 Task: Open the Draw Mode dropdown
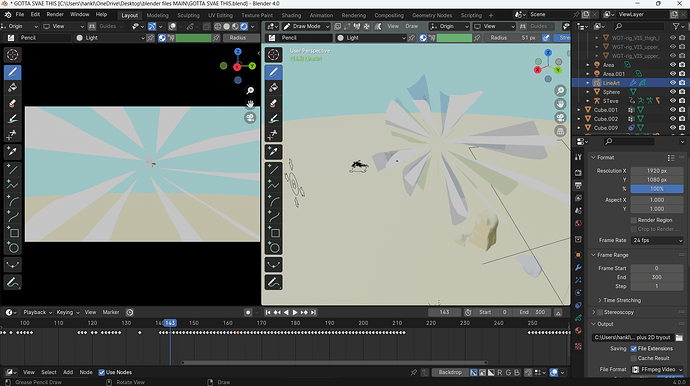click(306, 26)
